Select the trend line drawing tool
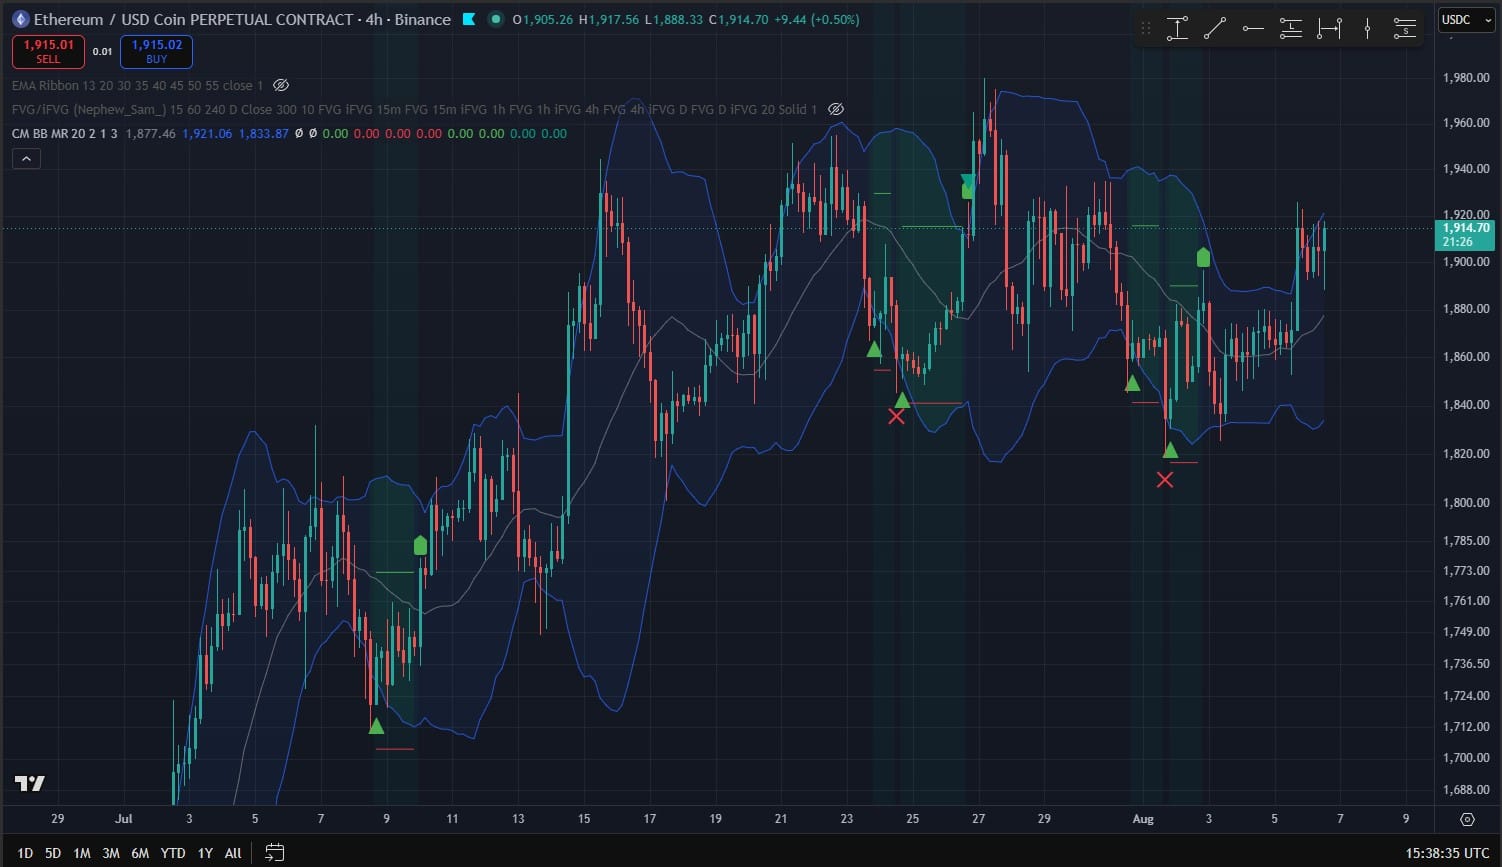 point(1215,29)
